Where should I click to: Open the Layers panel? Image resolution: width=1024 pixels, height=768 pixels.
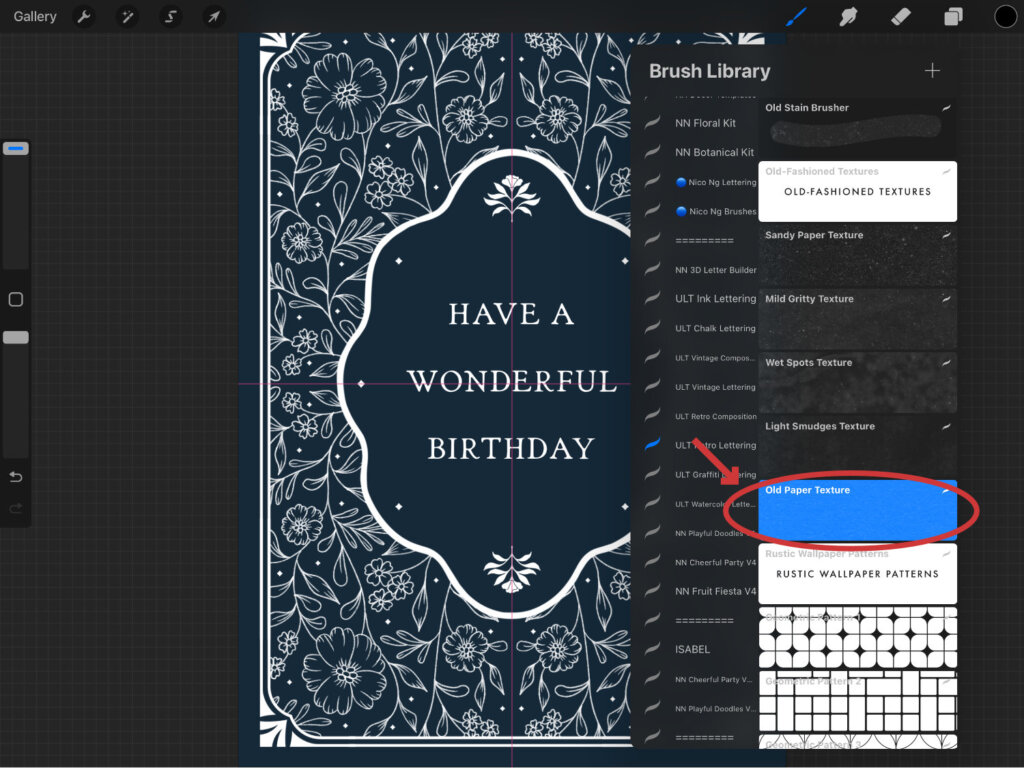(953, 16)
